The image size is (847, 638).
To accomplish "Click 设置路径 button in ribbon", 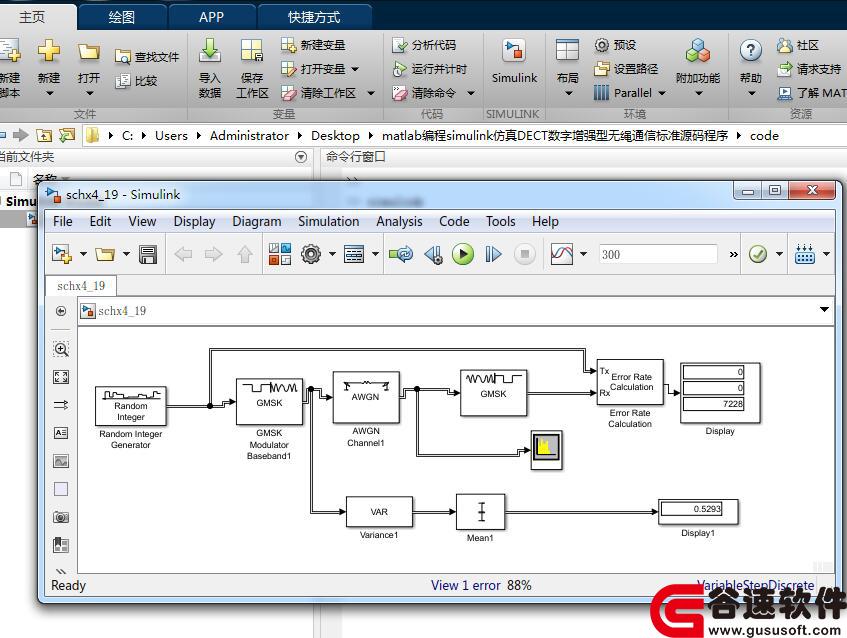I will click(x=627, y=69).
